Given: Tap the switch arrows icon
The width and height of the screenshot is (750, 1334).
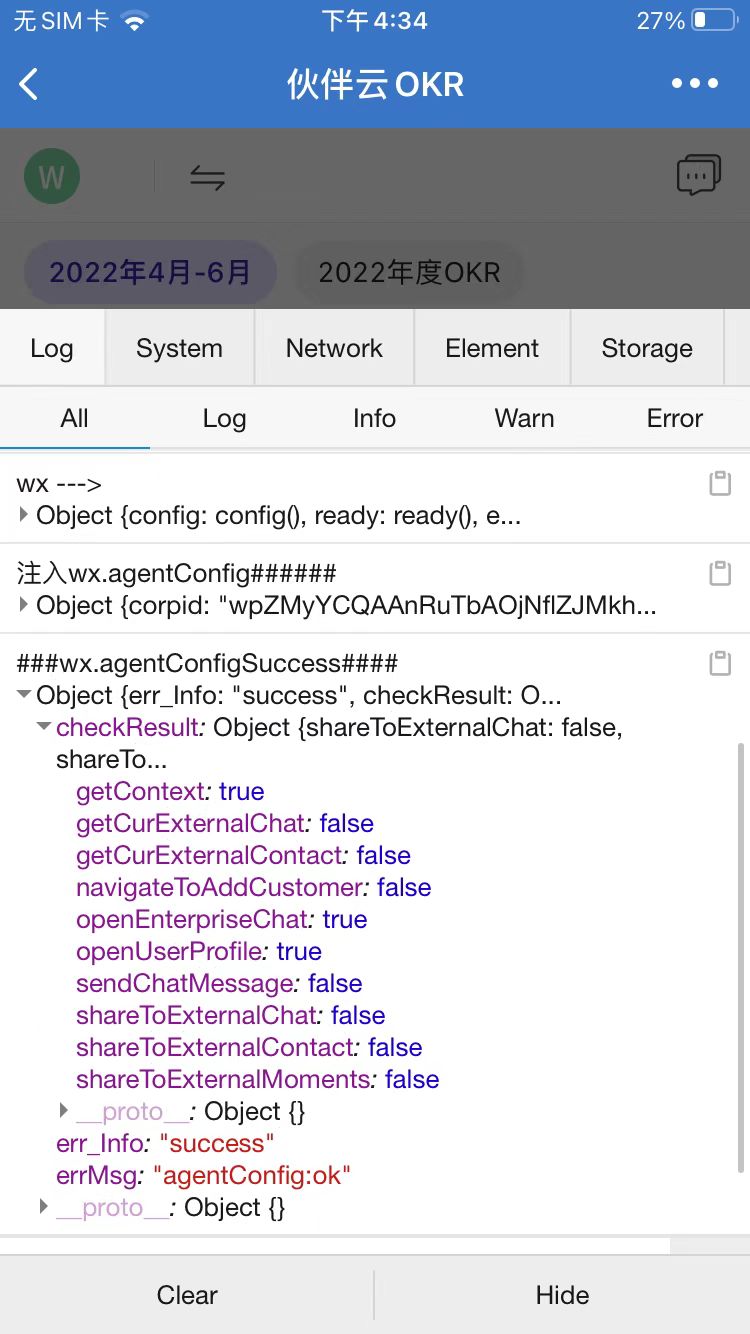Looking at the screenshot, I should (207, 178).
